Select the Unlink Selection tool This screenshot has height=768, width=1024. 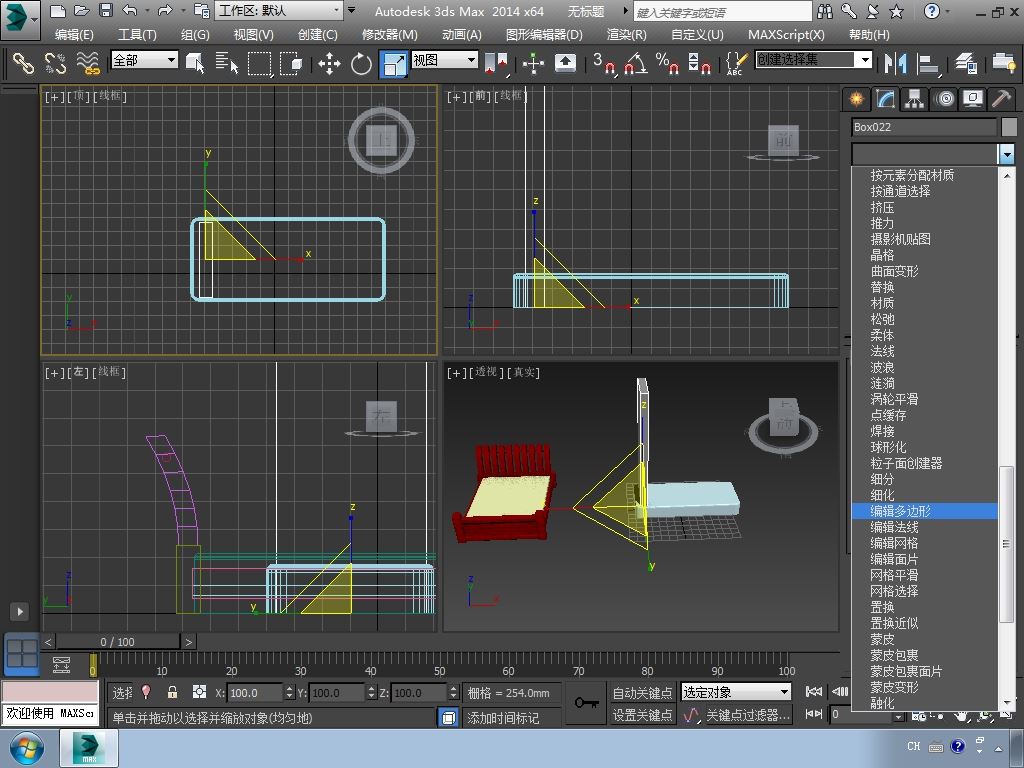[x=56, y=63]
